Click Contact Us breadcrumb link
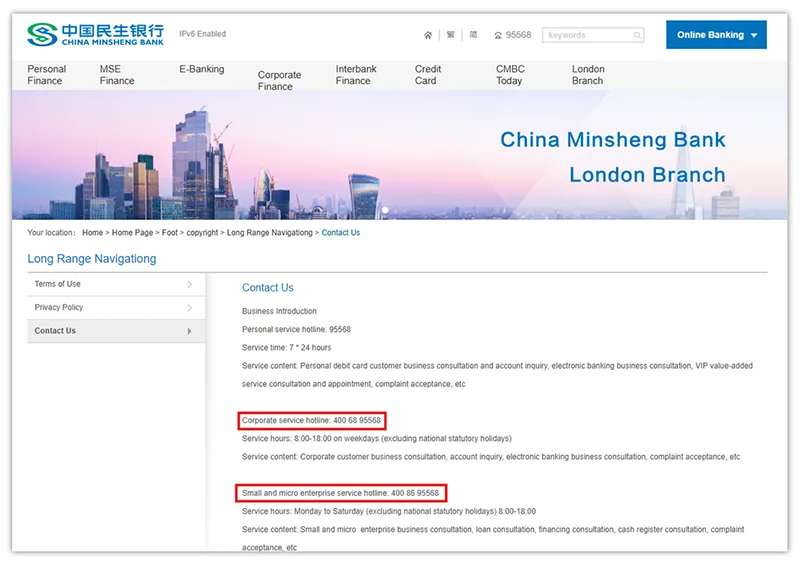Screen dimensions: 800x565 (340, 233)
